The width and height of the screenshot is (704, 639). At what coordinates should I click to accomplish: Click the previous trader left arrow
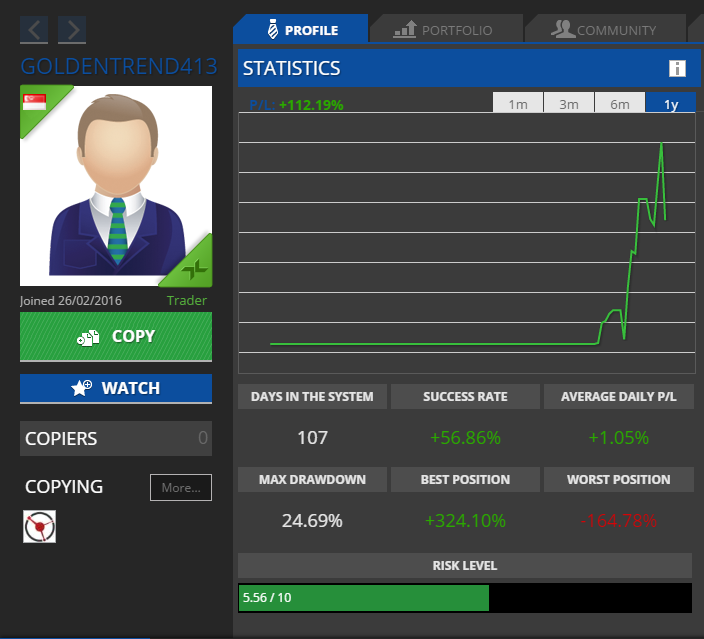click(34, 30)
